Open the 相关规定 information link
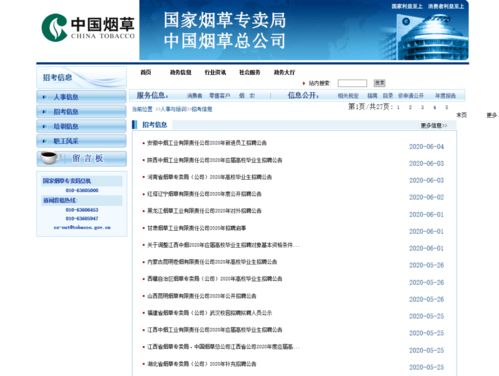Image resolution: width=499 pixels, height=376 pixels. pyautogui.click(x=348, y=96)
